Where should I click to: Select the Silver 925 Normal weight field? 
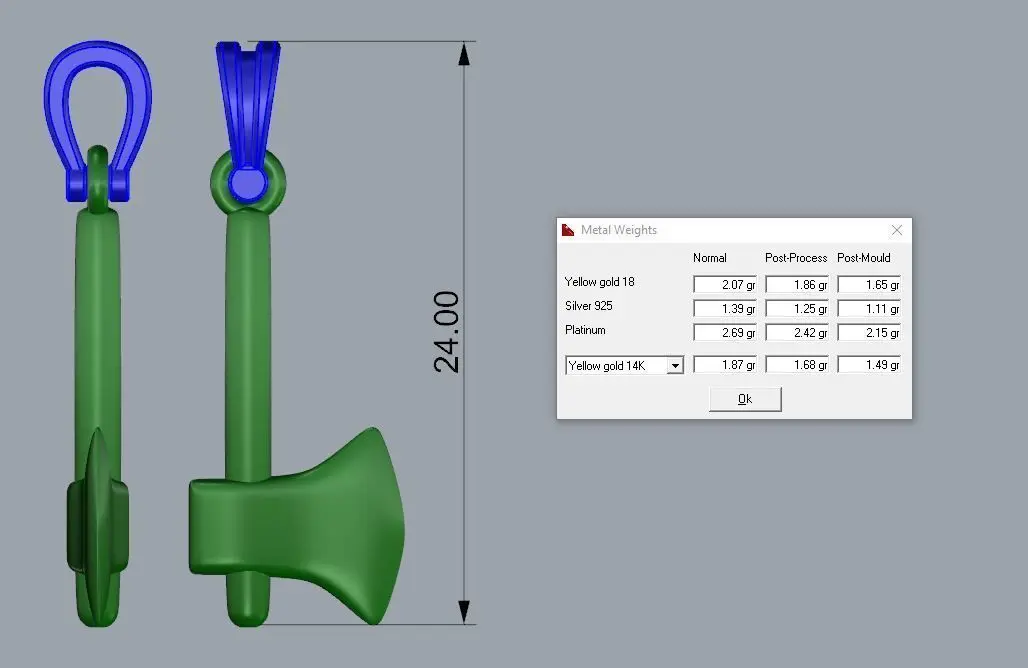pyautogui.click(x=724, y=309)
